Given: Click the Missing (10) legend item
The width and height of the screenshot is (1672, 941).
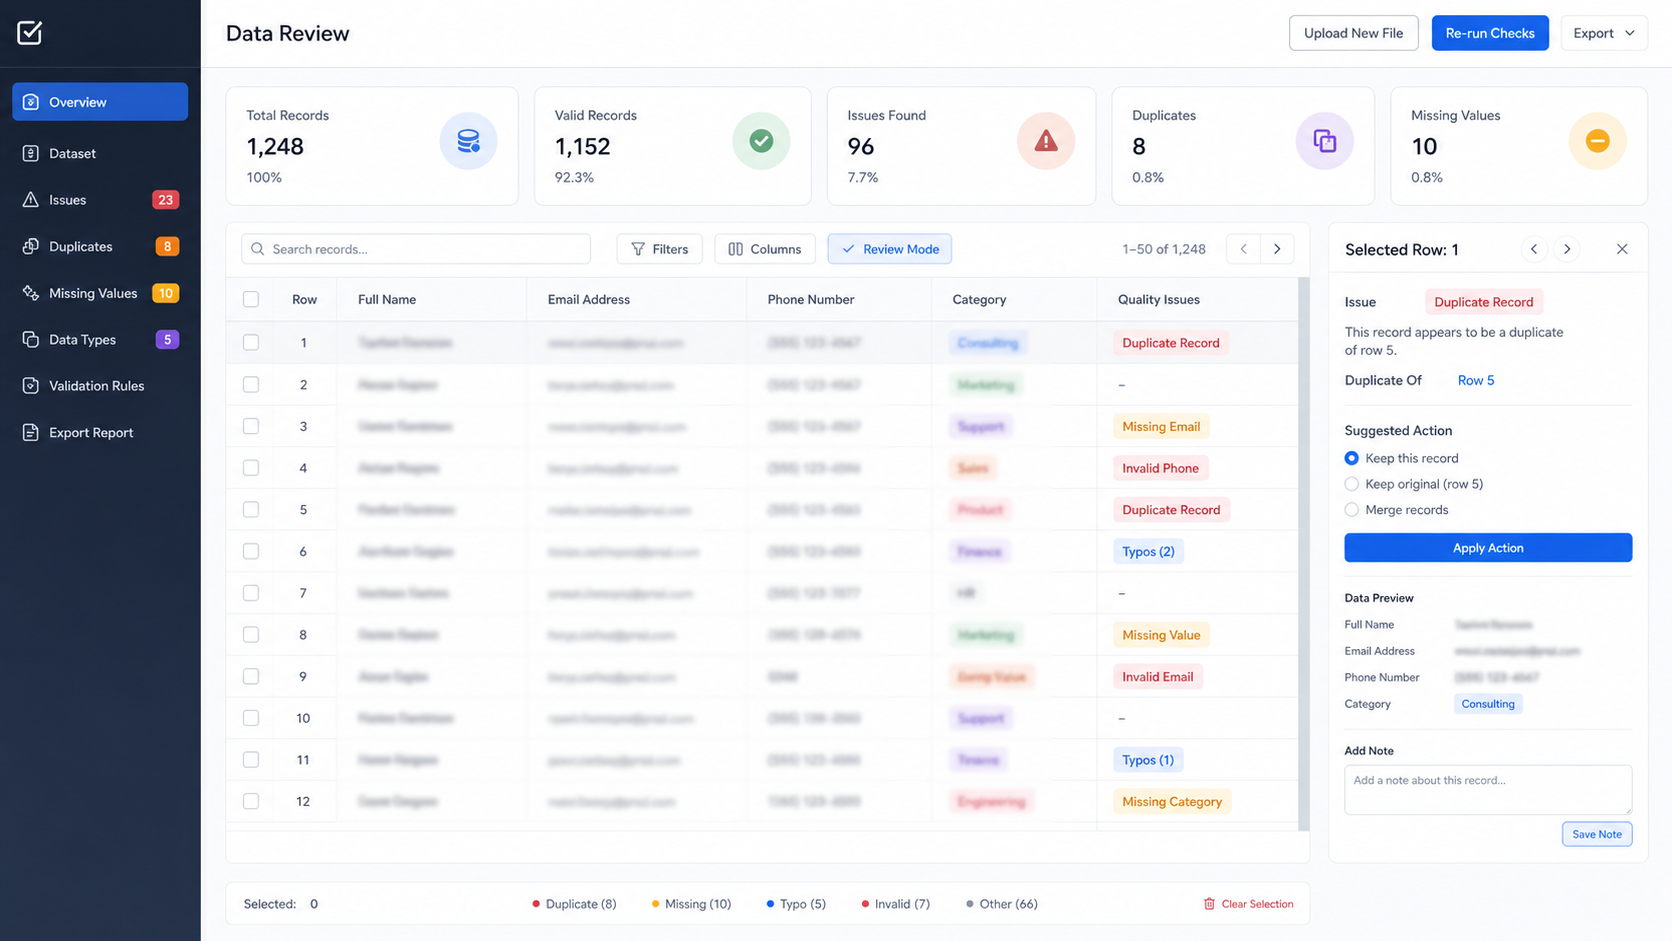Looking at the screenshot, I should tap(691, 904).
